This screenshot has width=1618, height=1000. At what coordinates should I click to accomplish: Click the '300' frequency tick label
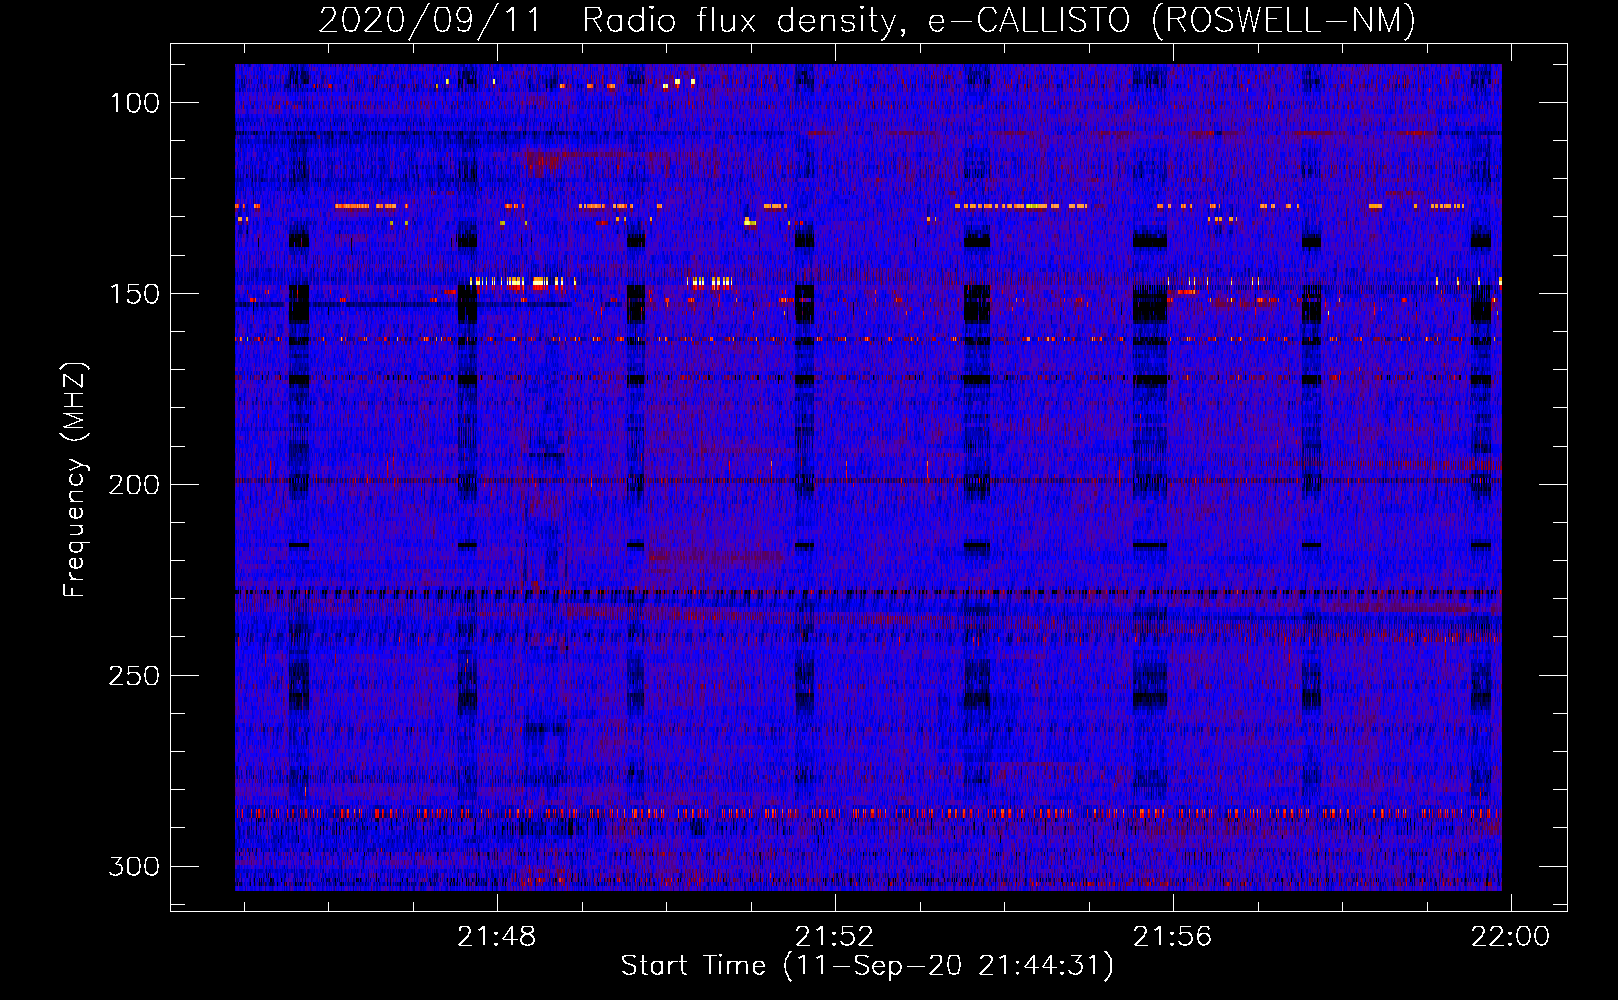coord(134,866)
